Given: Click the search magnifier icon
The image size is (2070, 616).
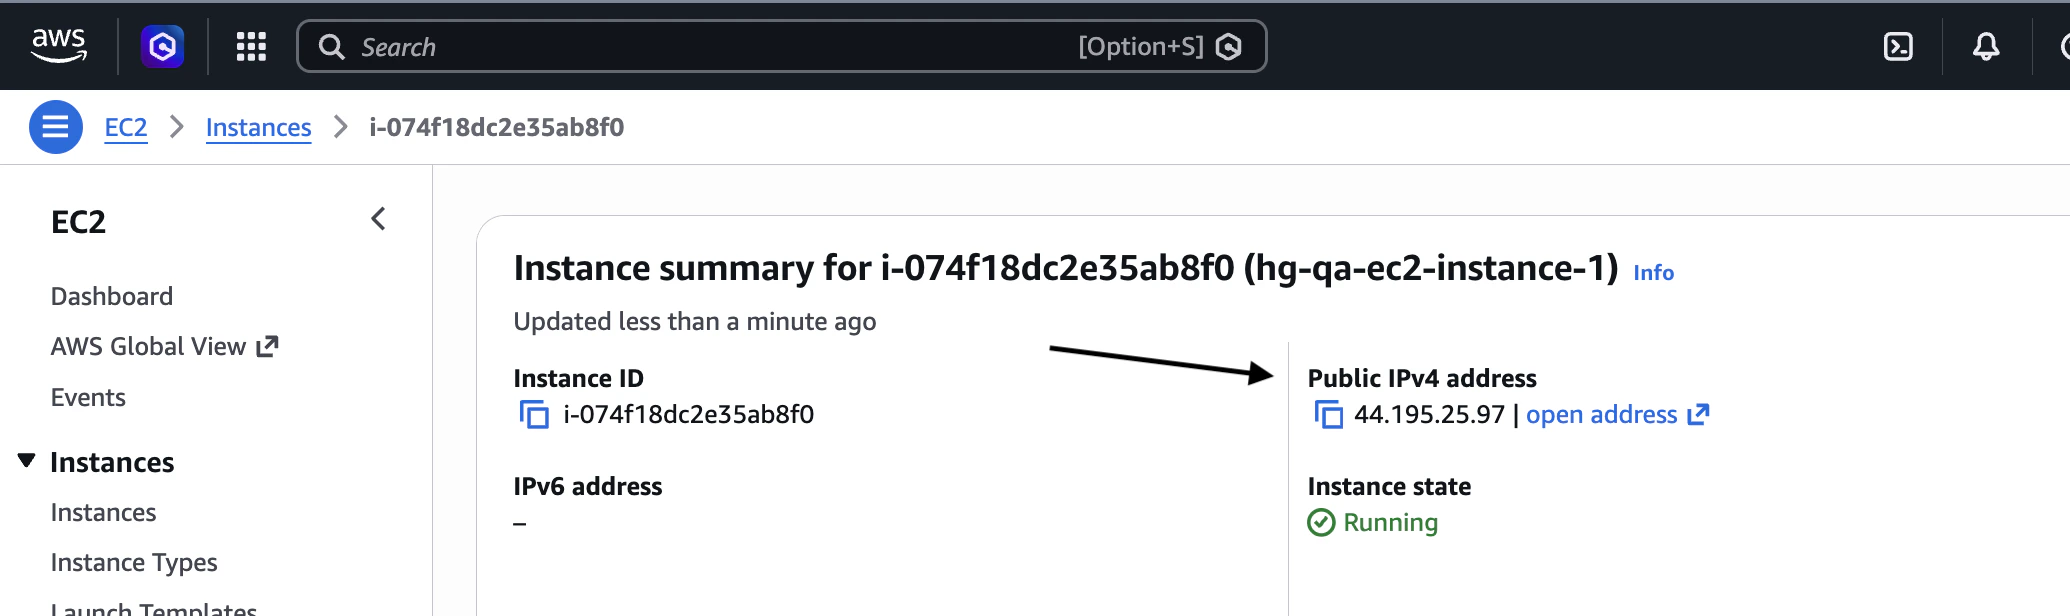Looking at the screenshot, I should click(x=331, y=46).
